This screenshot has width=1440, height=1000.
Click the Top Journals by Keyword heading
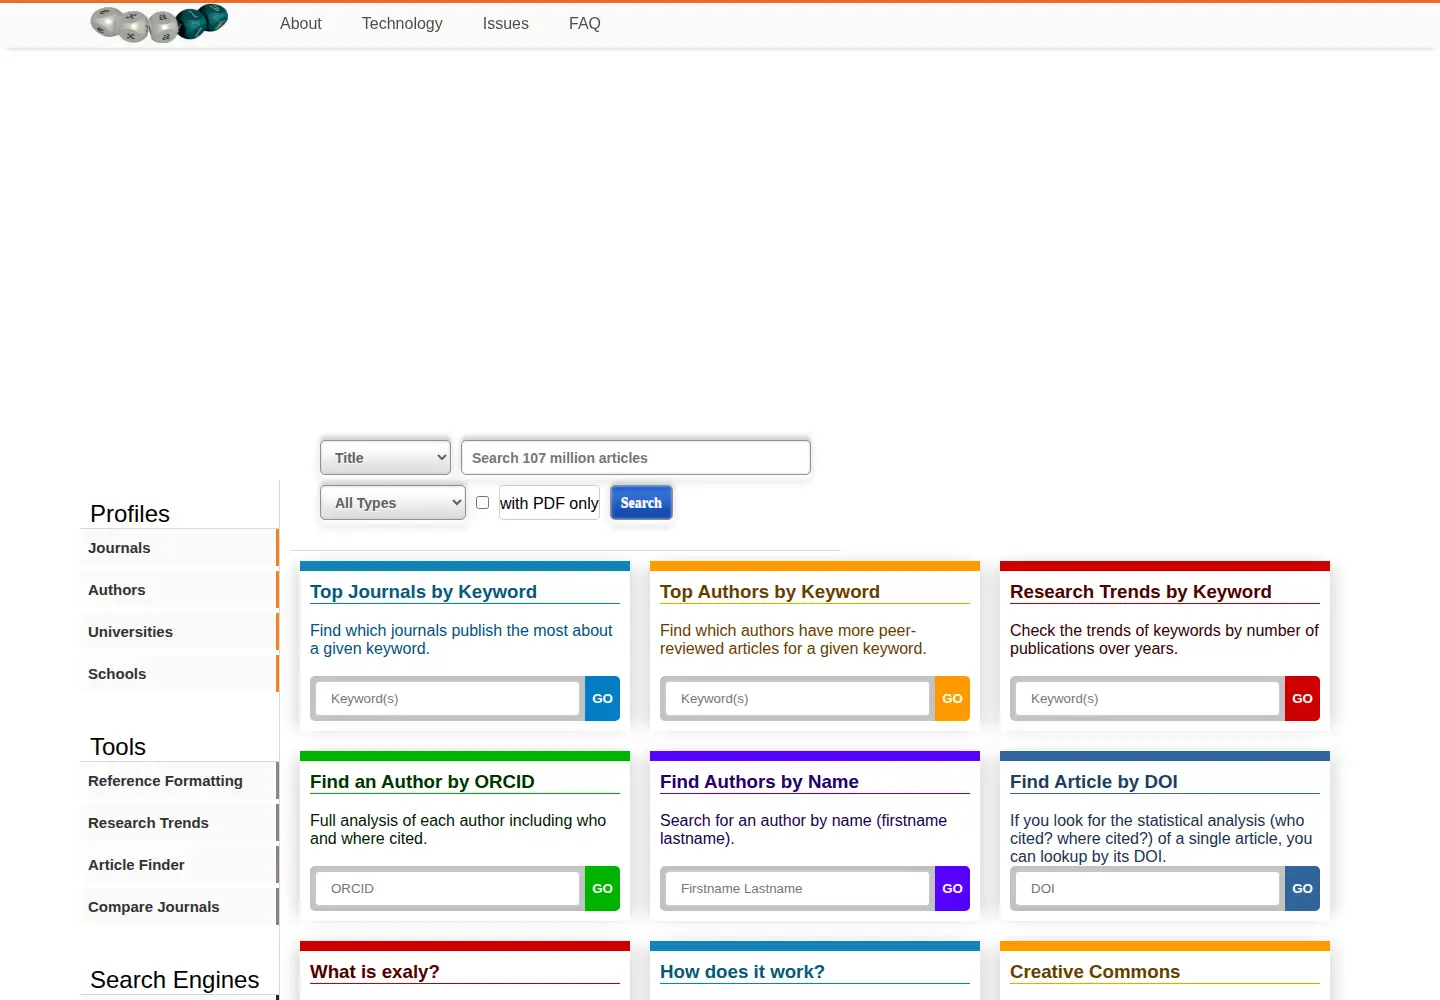click(423, 592)
